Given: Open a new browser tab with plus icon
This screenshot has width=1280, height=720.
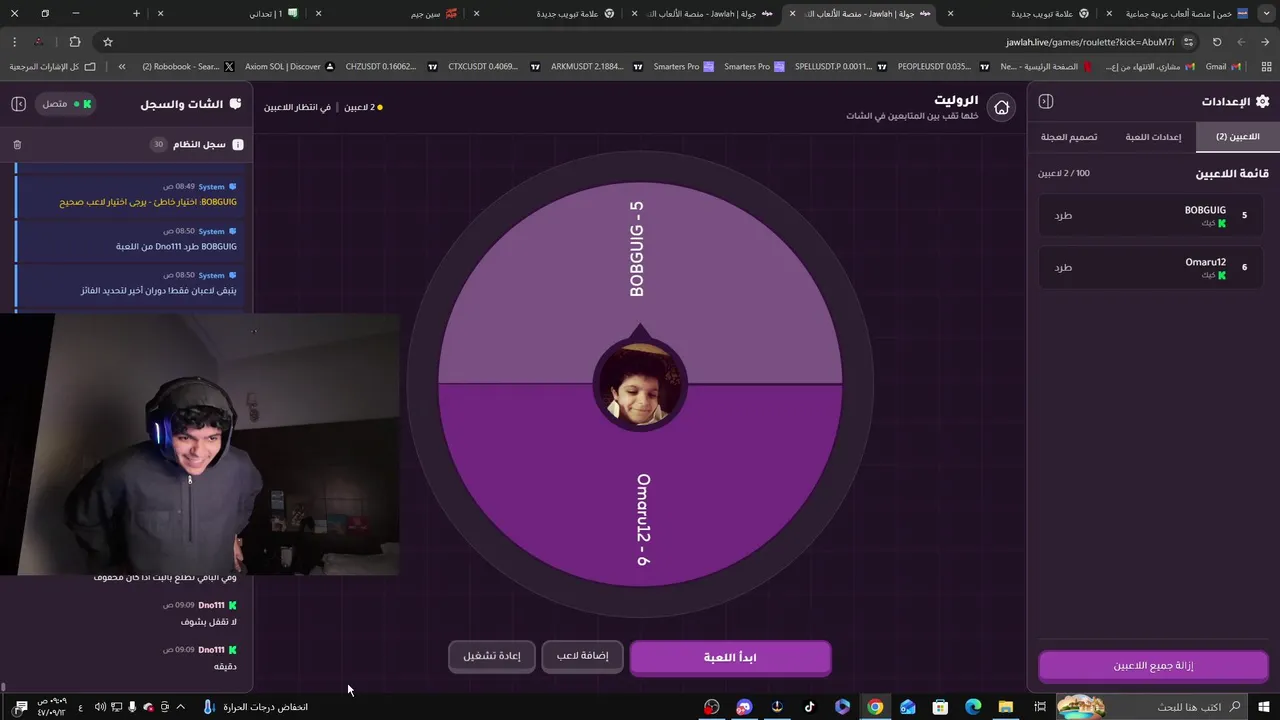Looking at the screenshot, I should point(137,13).
